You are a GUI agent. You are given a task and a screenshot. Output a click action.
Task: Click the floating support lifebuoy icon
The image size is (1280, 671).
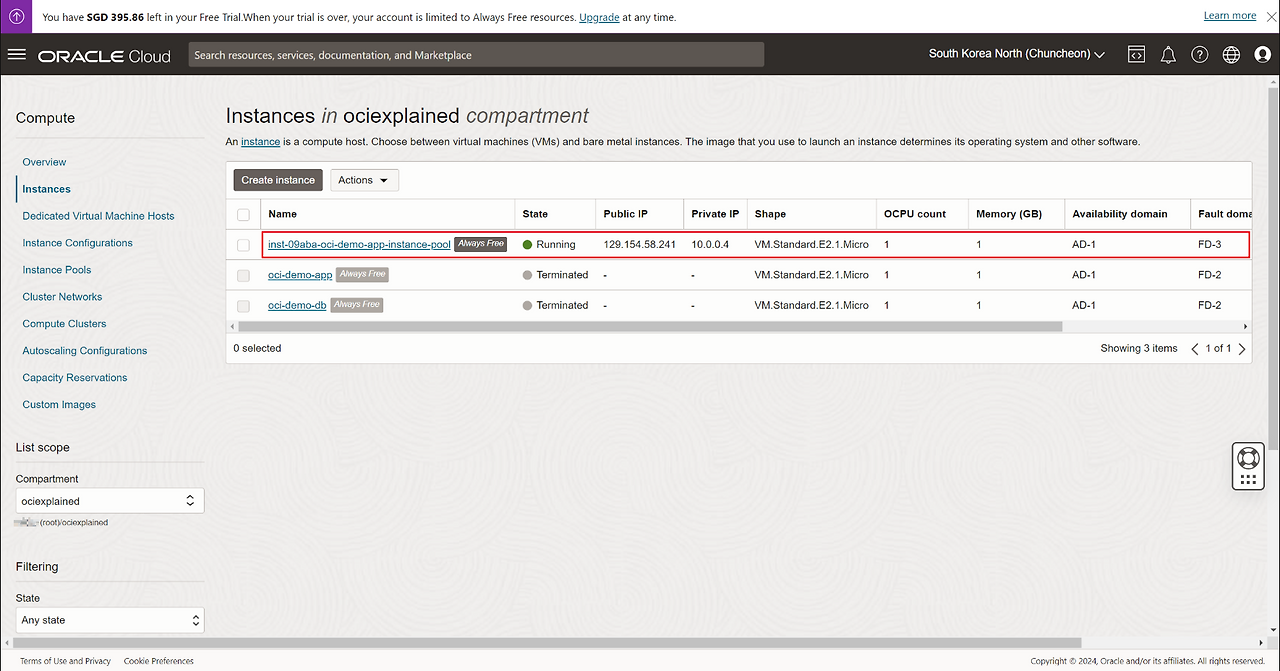1247,458
